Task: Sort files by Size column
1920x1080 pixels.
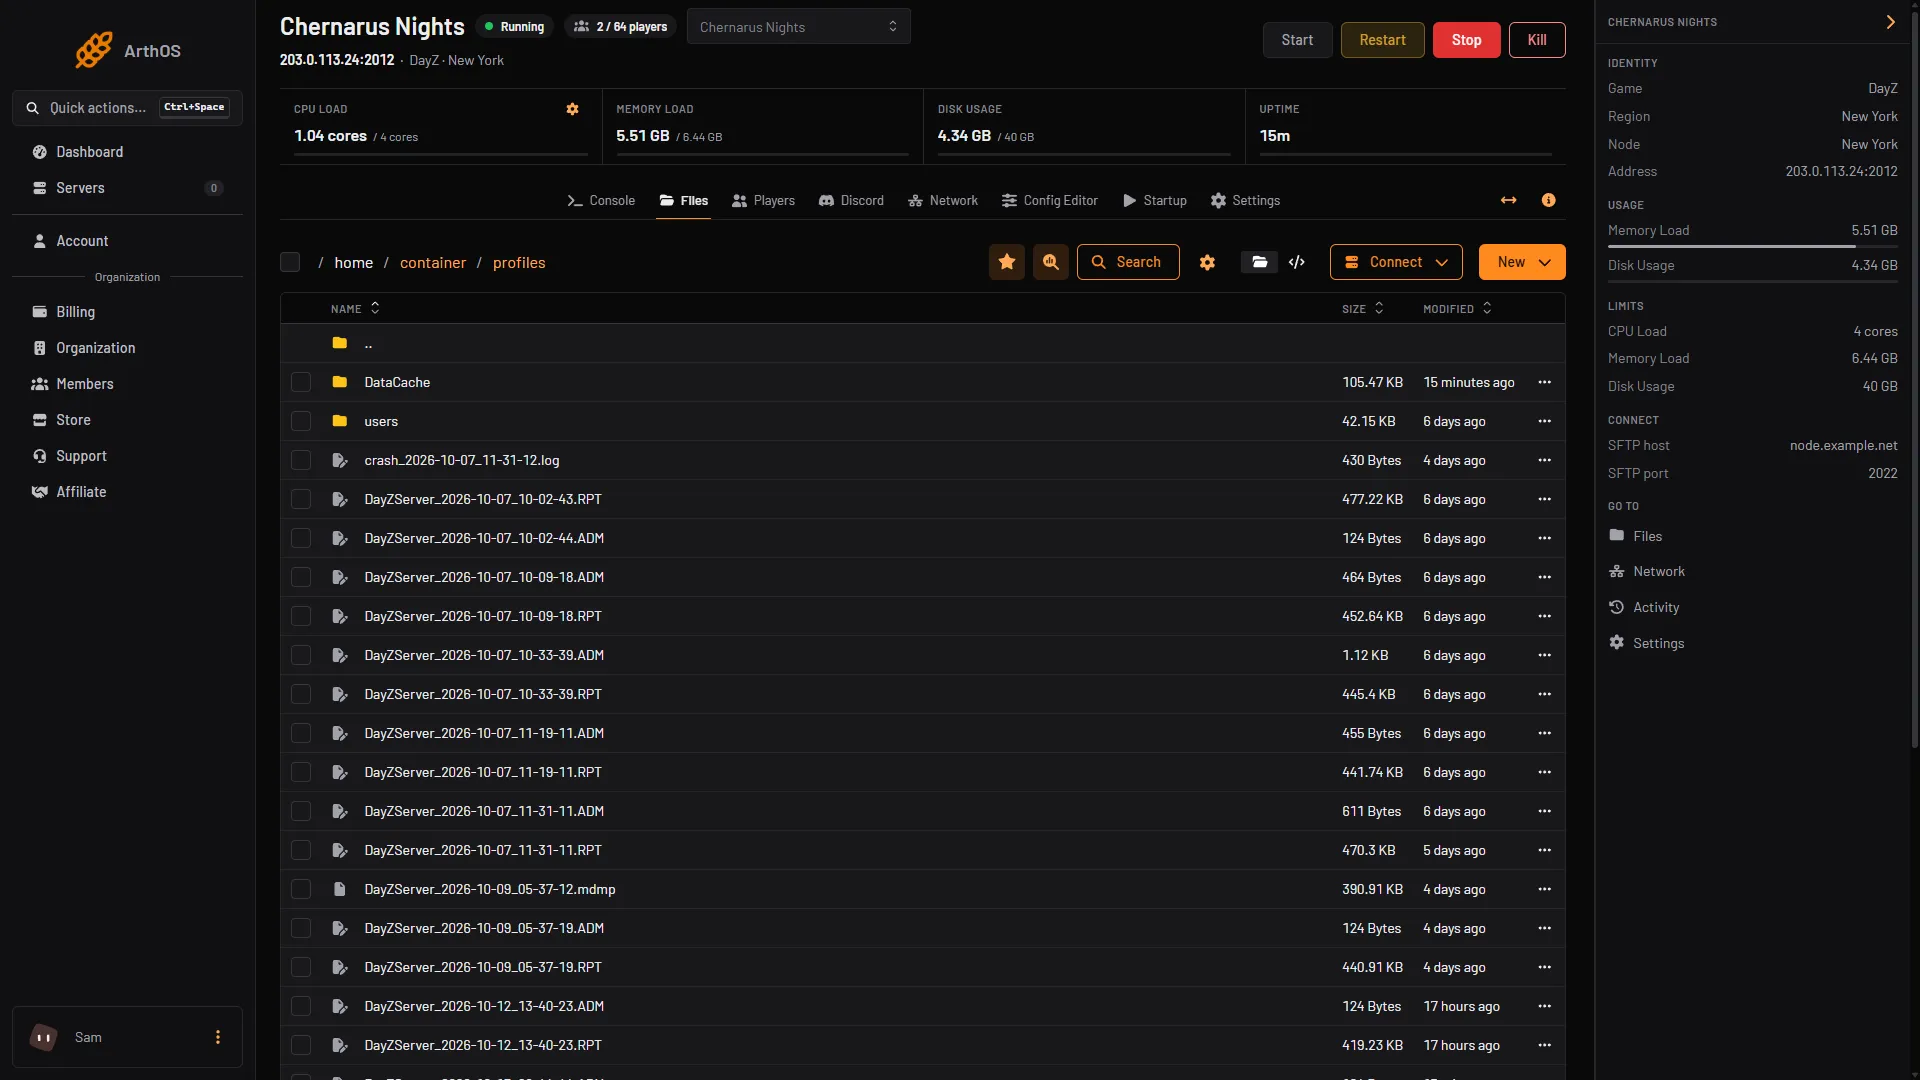Action: pyautogui.click(x=1363, y=309)
